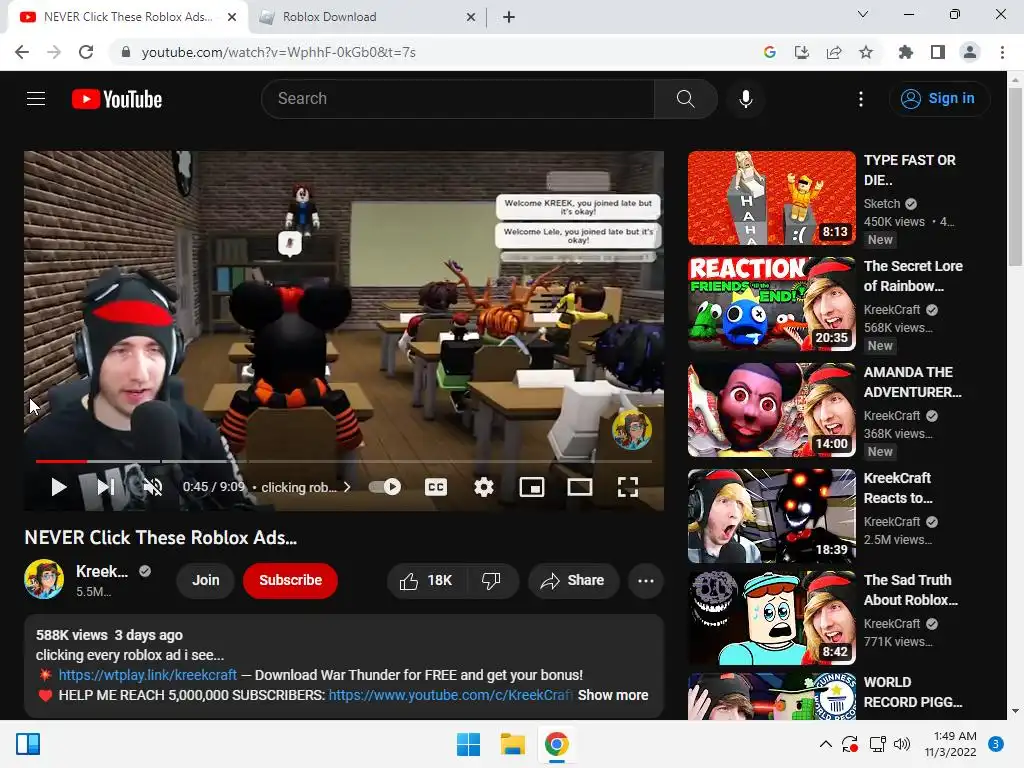Open the Chrome three-dot menu
This screenshot has height=768, width=1024.
pos(1002,52)
